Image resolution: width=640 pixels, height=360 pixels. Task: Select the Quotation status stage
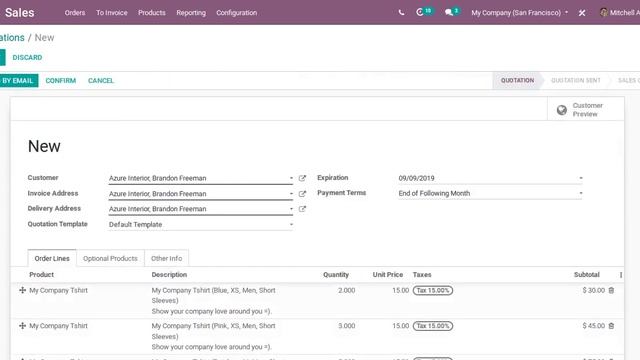(517, 80)
